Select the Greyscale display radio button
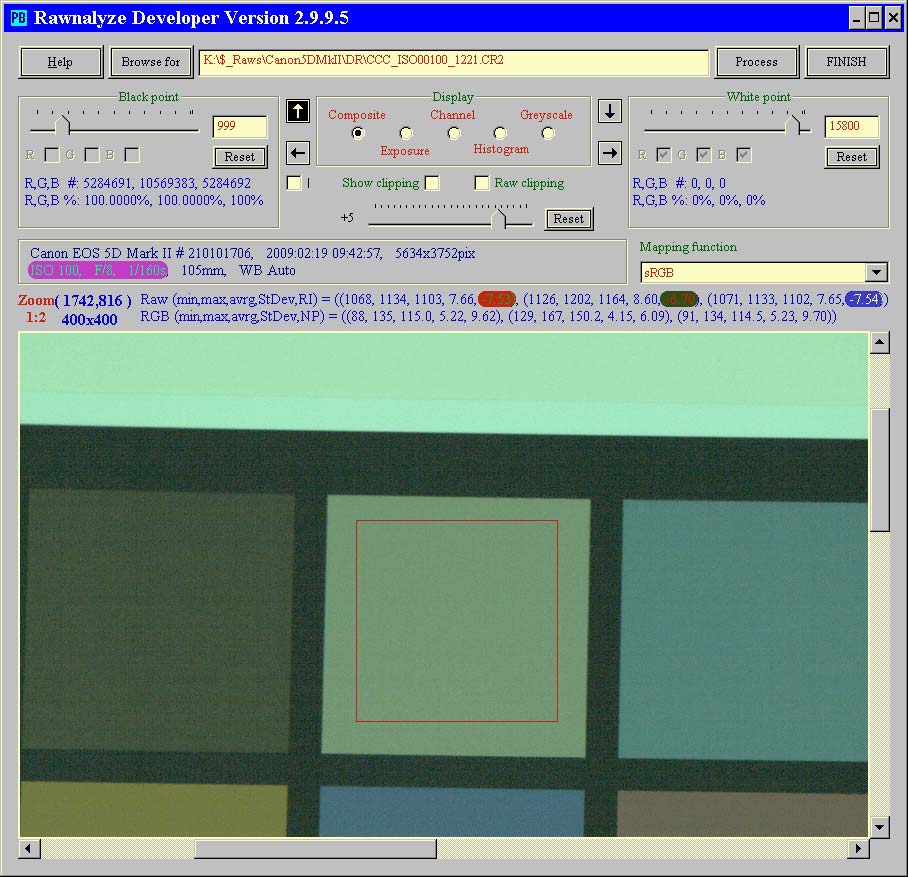This screenshot has width=908, height=877. [x=548, y=133]
